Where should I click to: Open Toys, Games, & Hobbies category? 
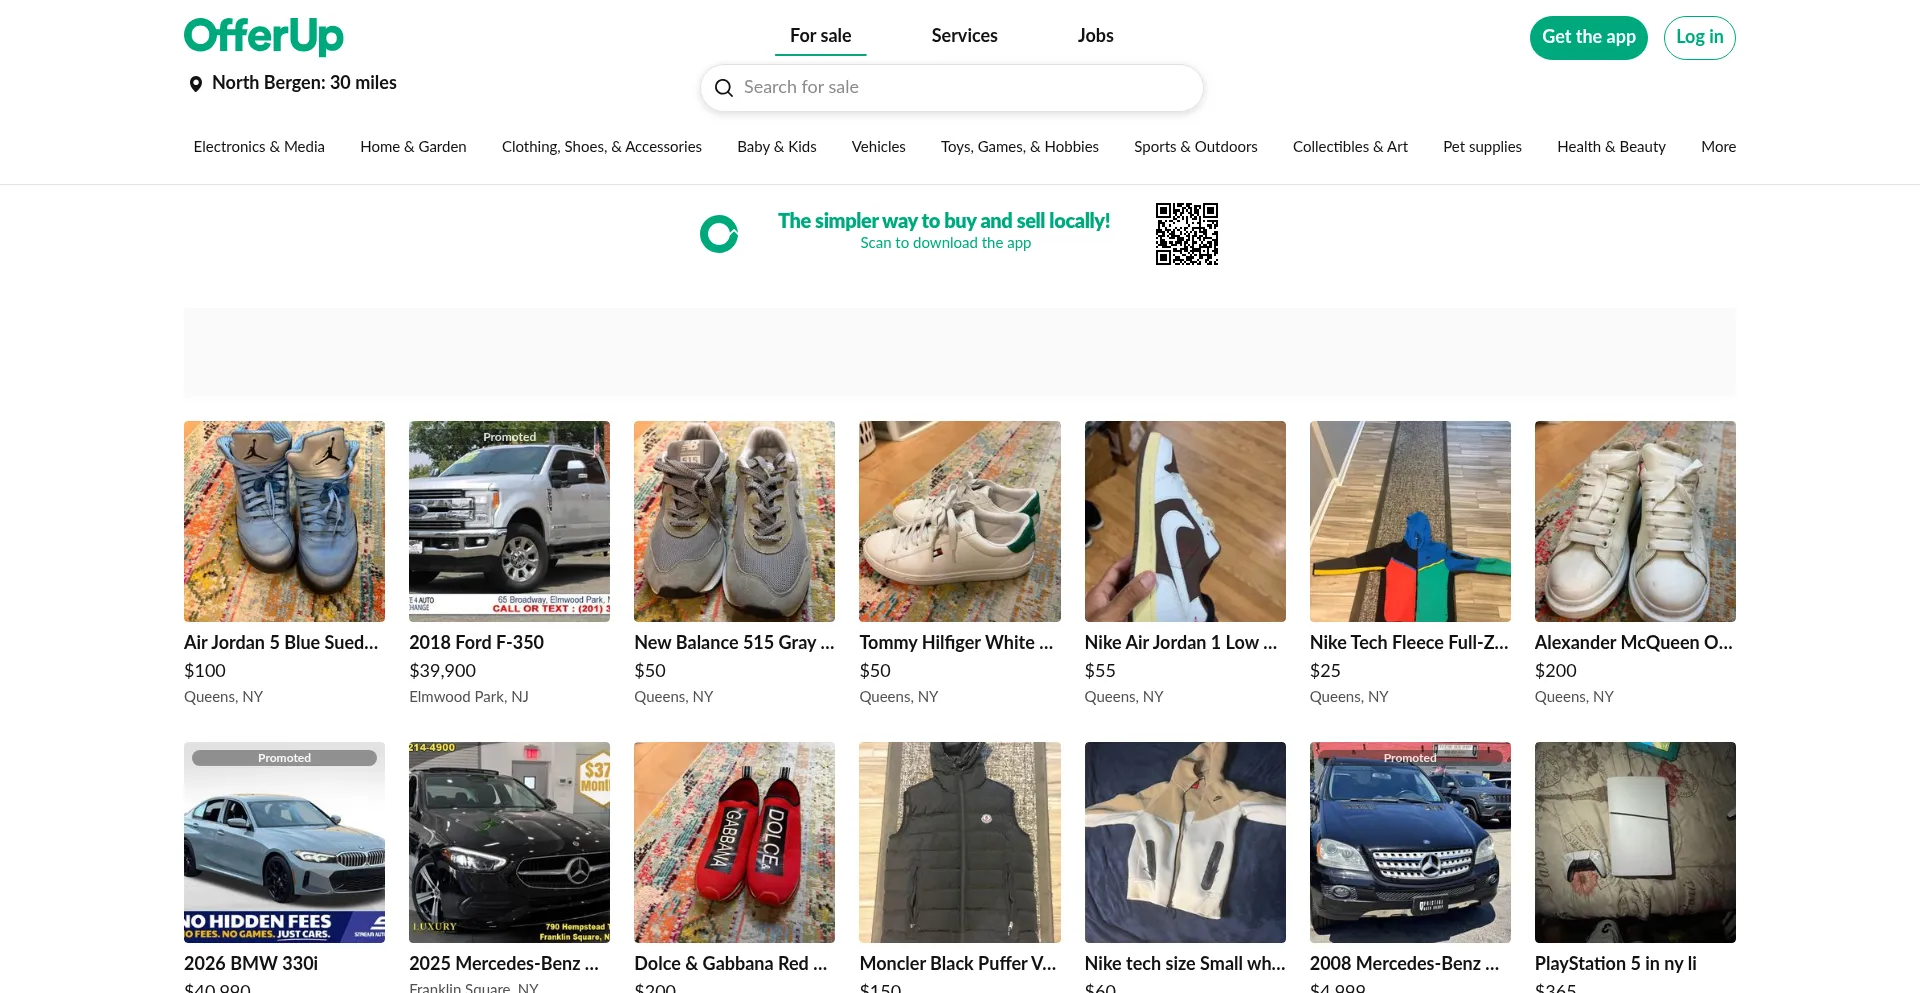pos(1020,147)
